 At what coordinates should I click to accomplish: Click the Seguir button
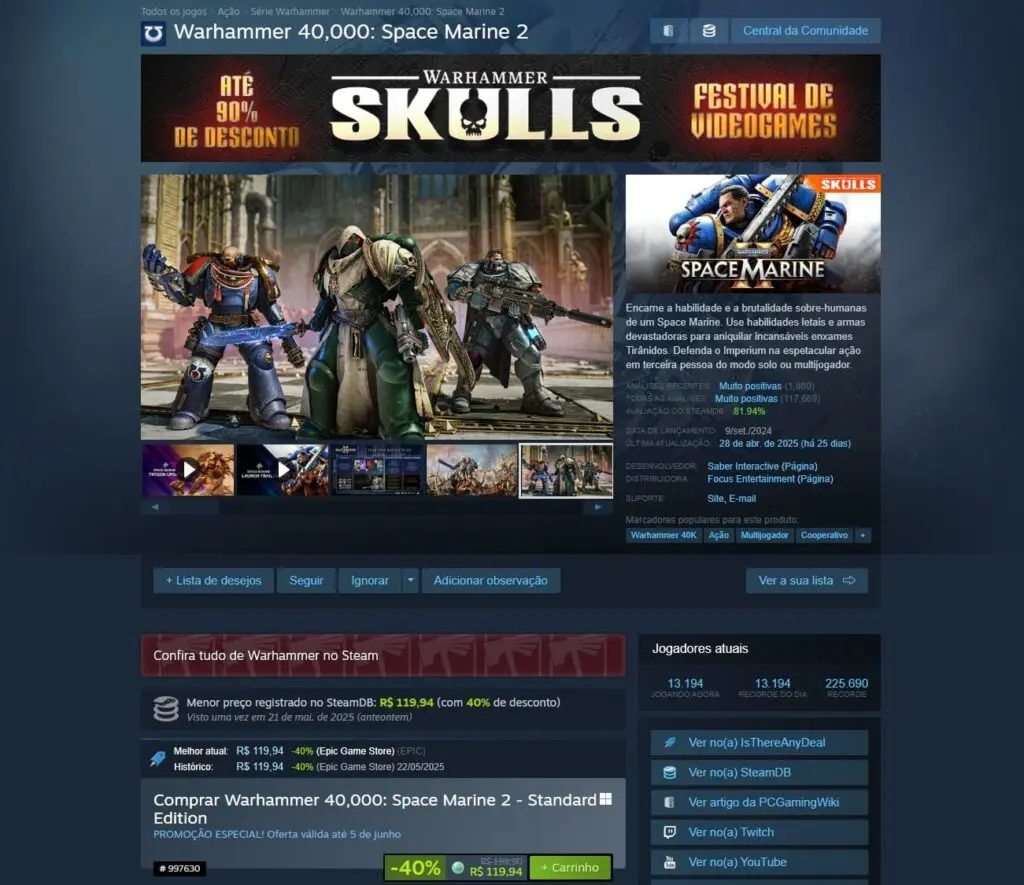click(x=306, y=580)
